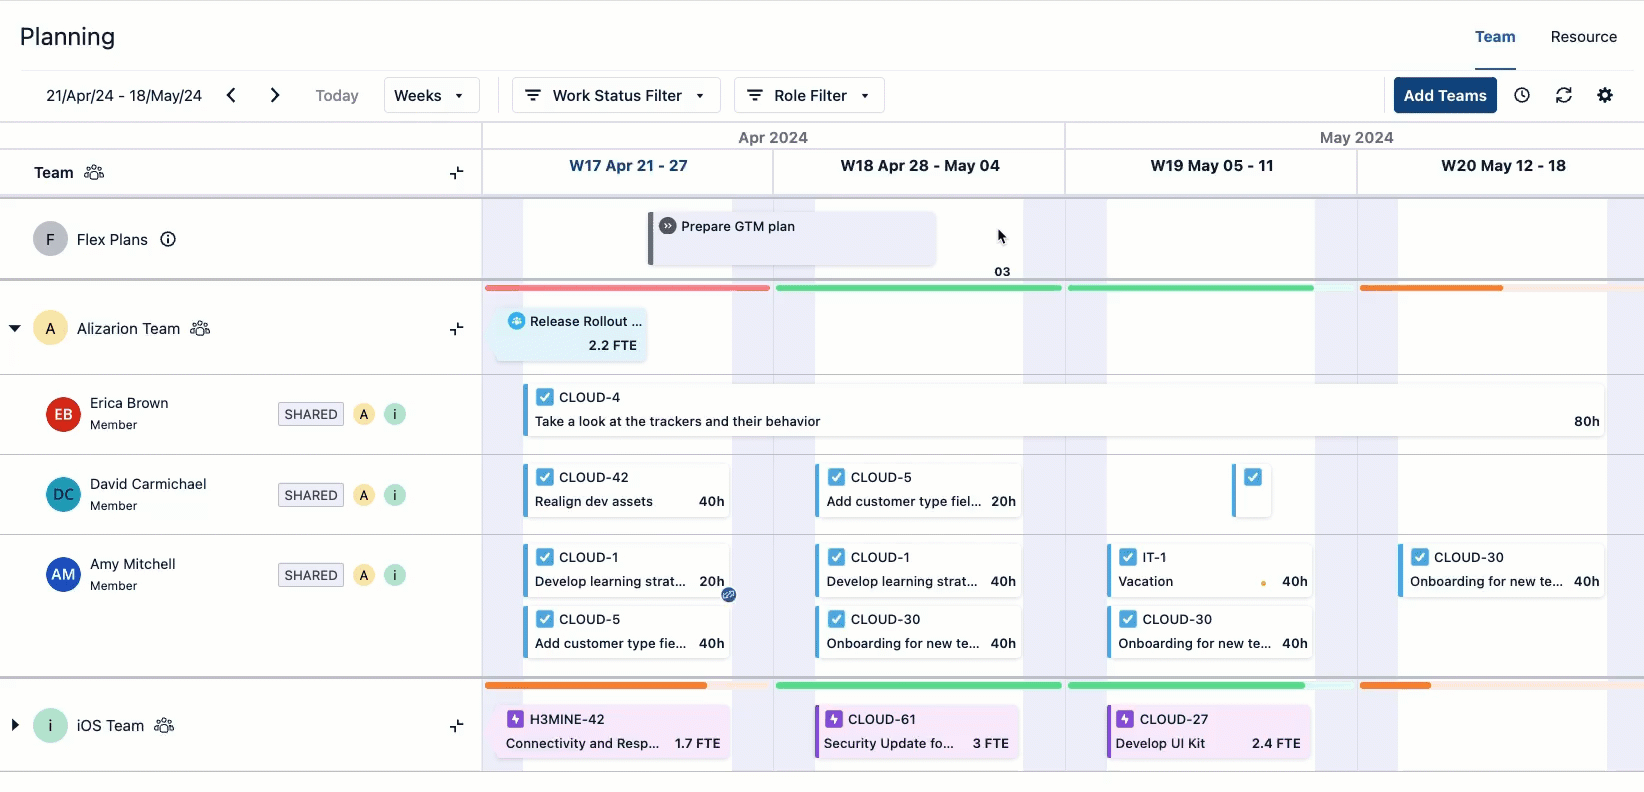Click the refresh sync icon
Image resolution: width=1644 pixels, height=792 pixels.
[x=1564, y=95]
